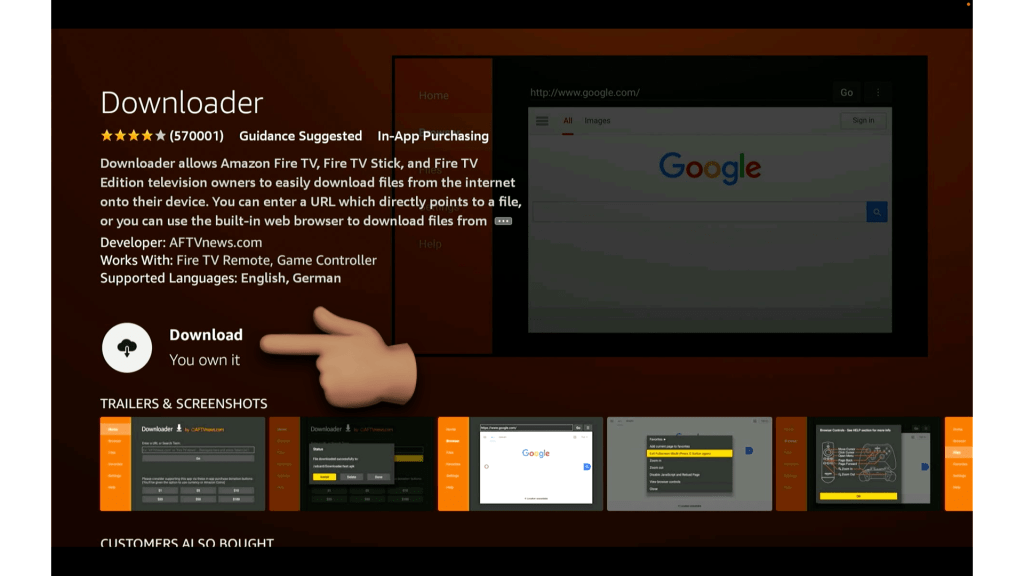Click developer name AFTVnews.com
The height and width of the screenshot is (576, 1024).
[x=216, y=242]
